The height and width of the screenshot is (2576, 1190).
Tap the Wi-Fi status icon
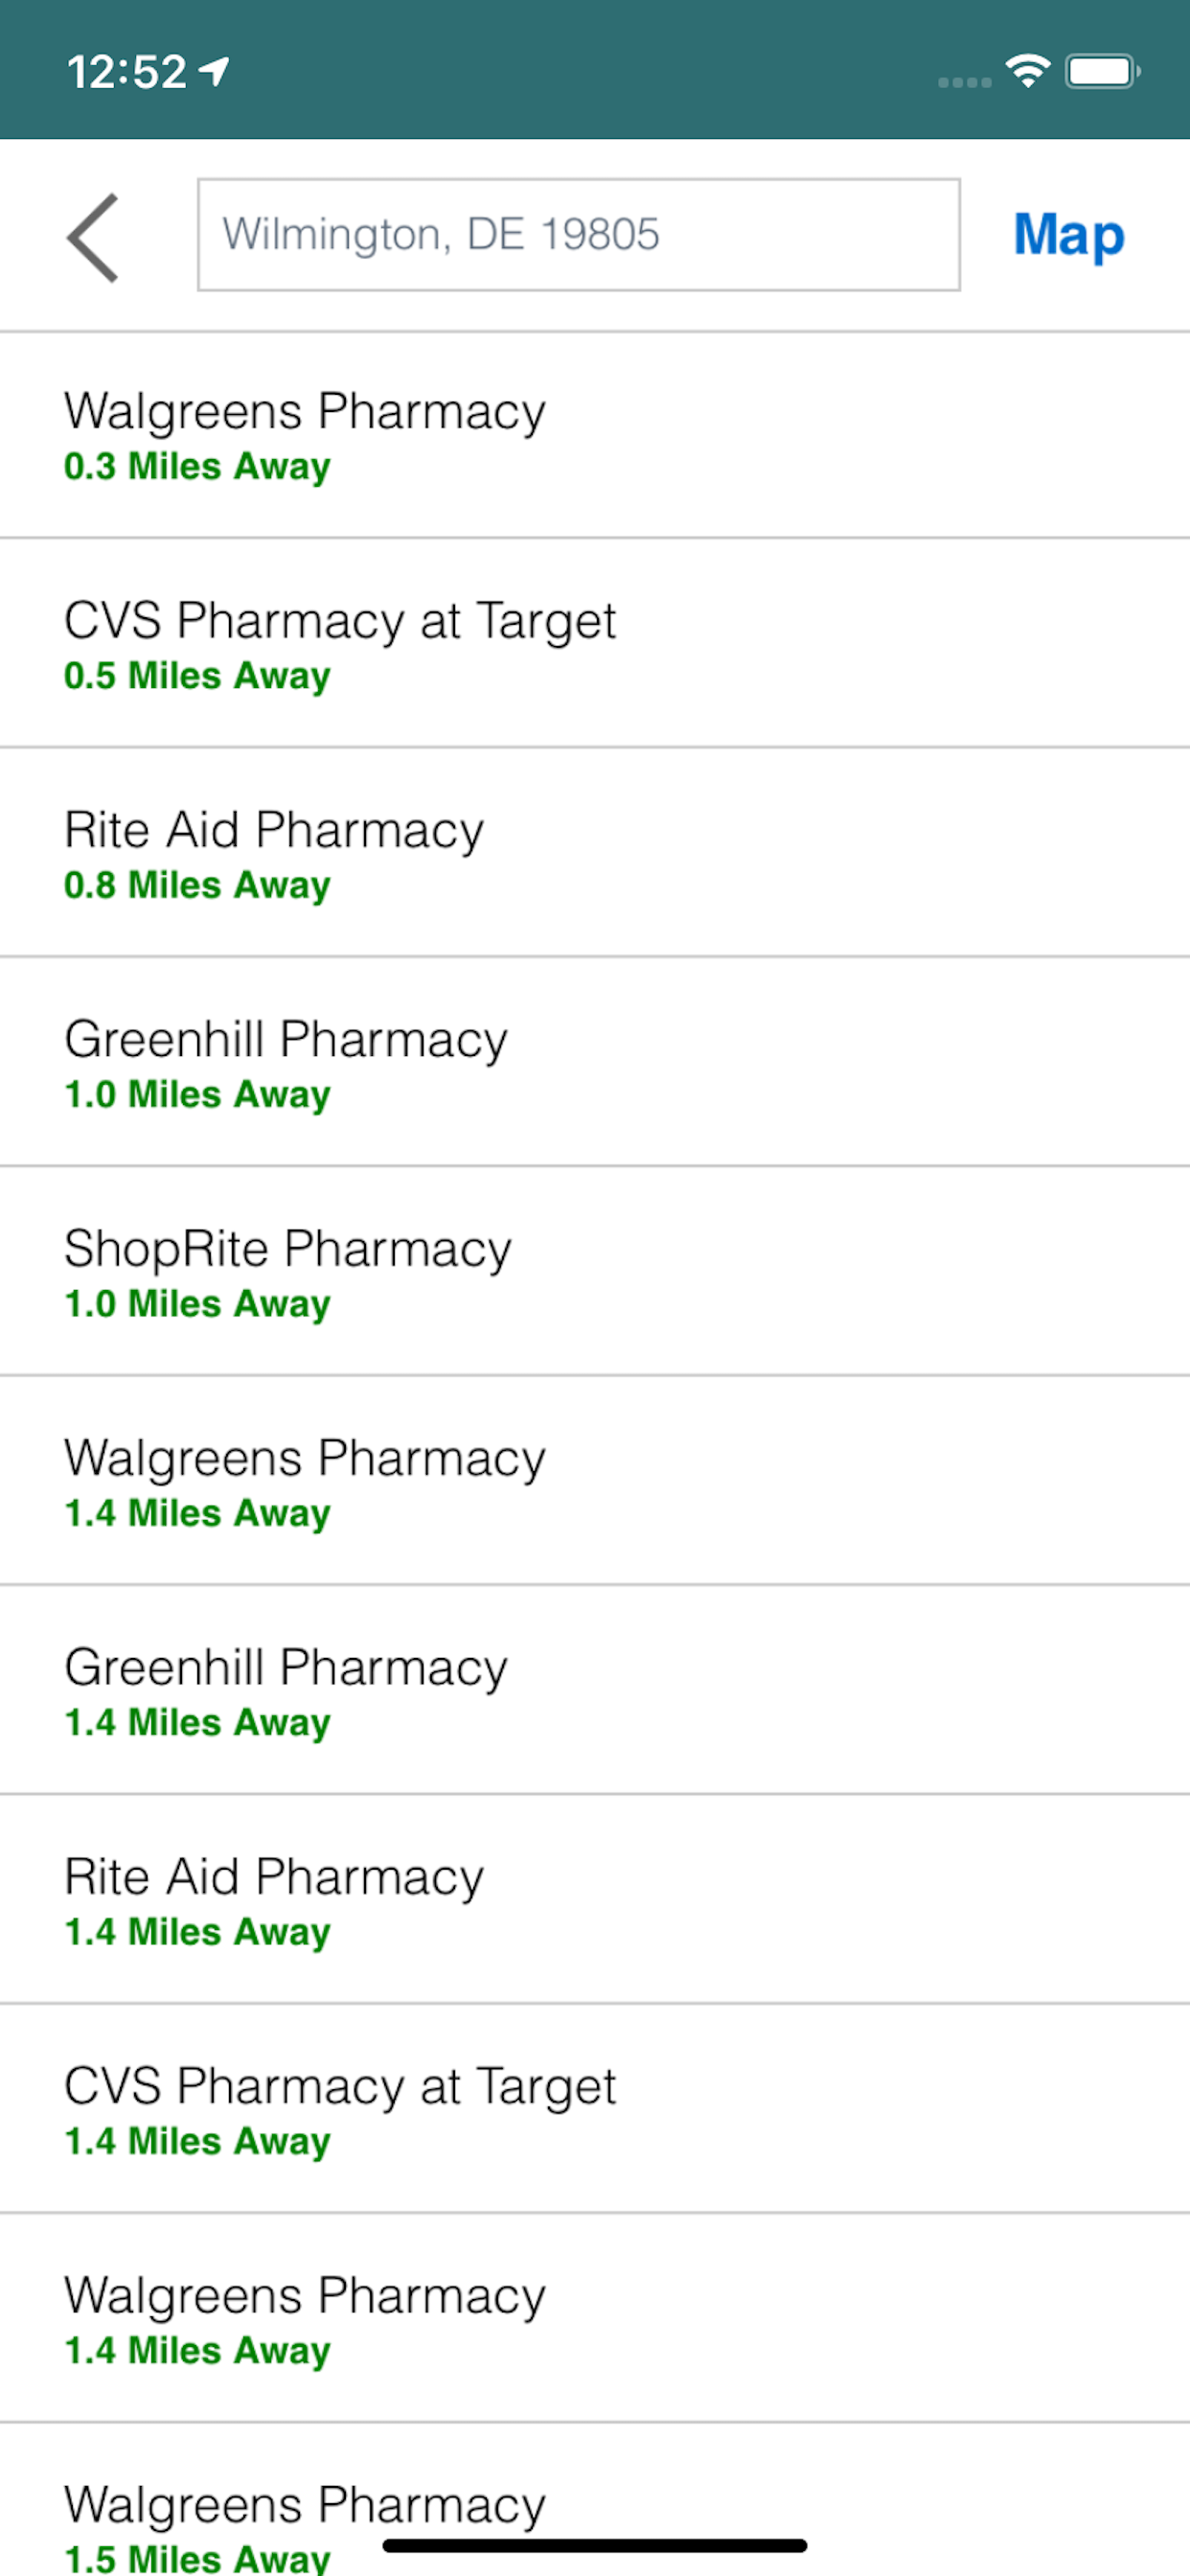1027,71
